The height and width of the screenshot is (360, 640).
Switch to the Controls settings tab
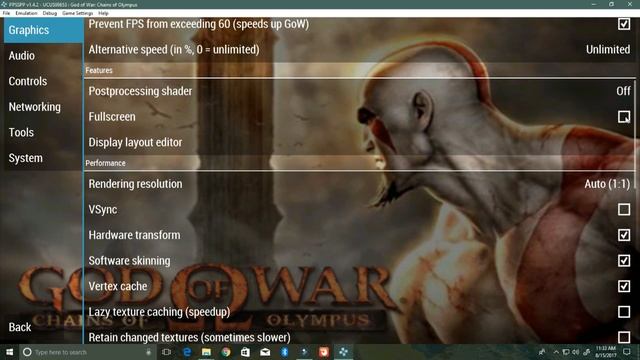click(x=43, y=81)
